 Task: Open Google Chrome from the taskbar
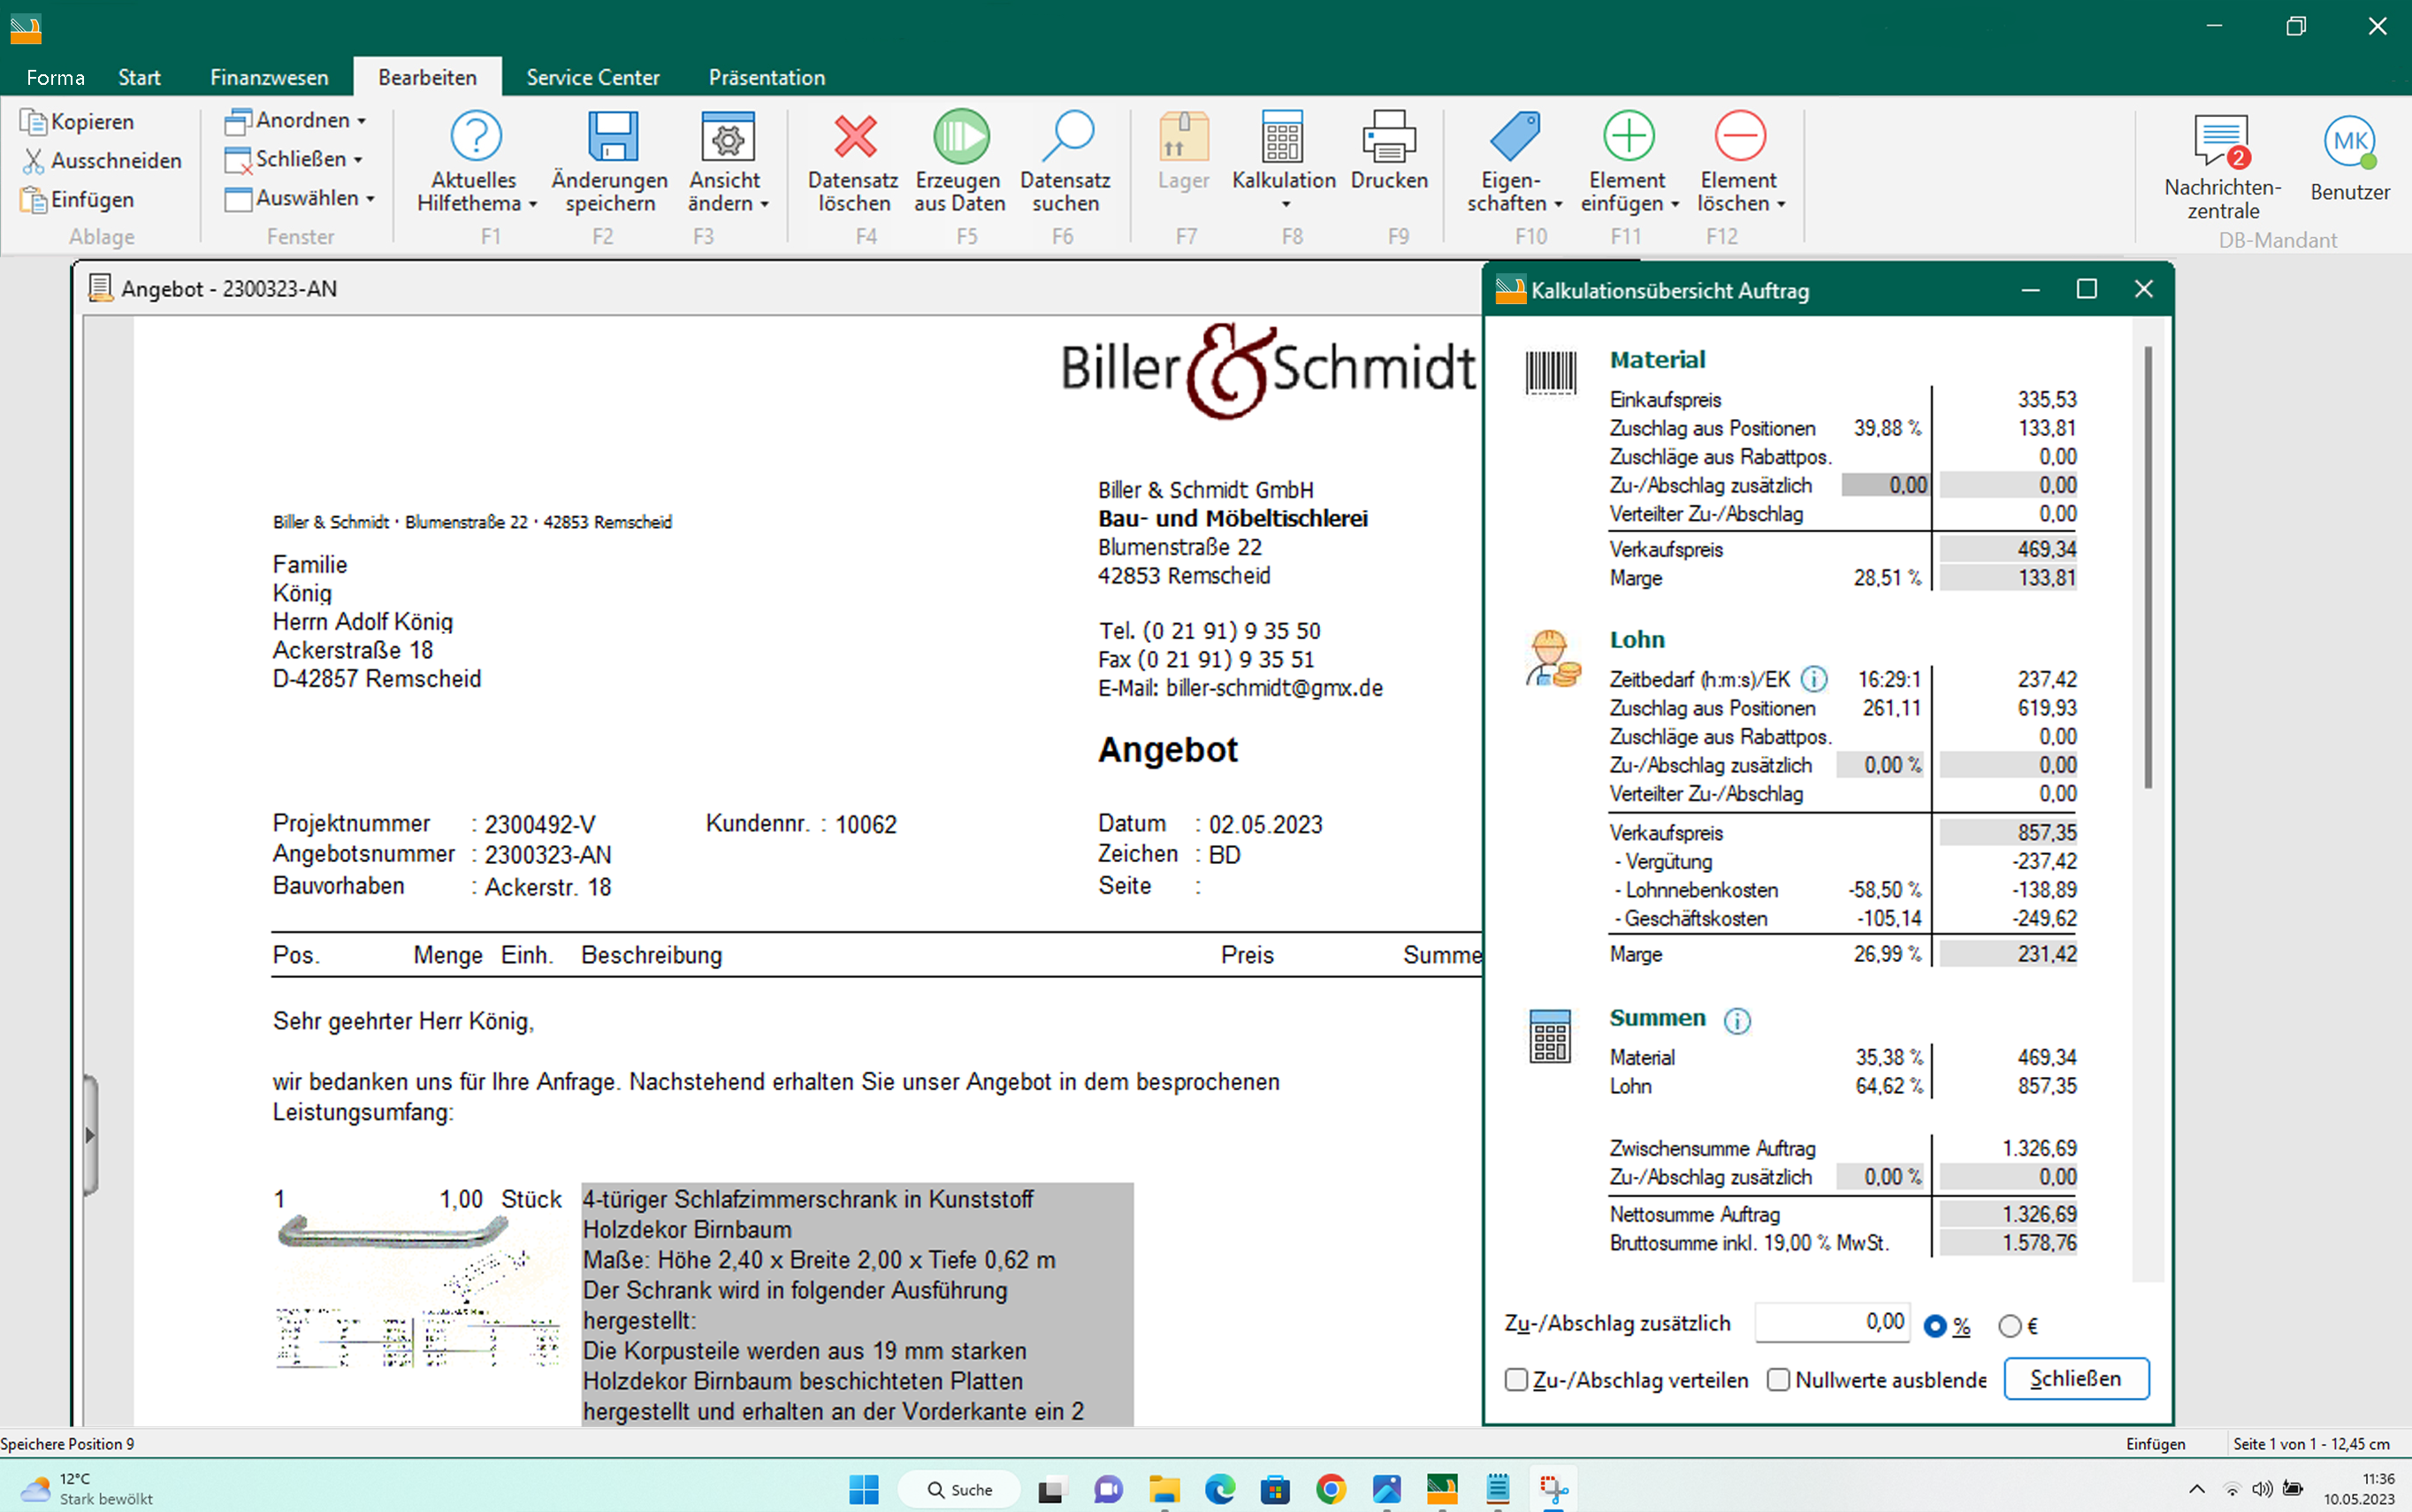1331,1489
